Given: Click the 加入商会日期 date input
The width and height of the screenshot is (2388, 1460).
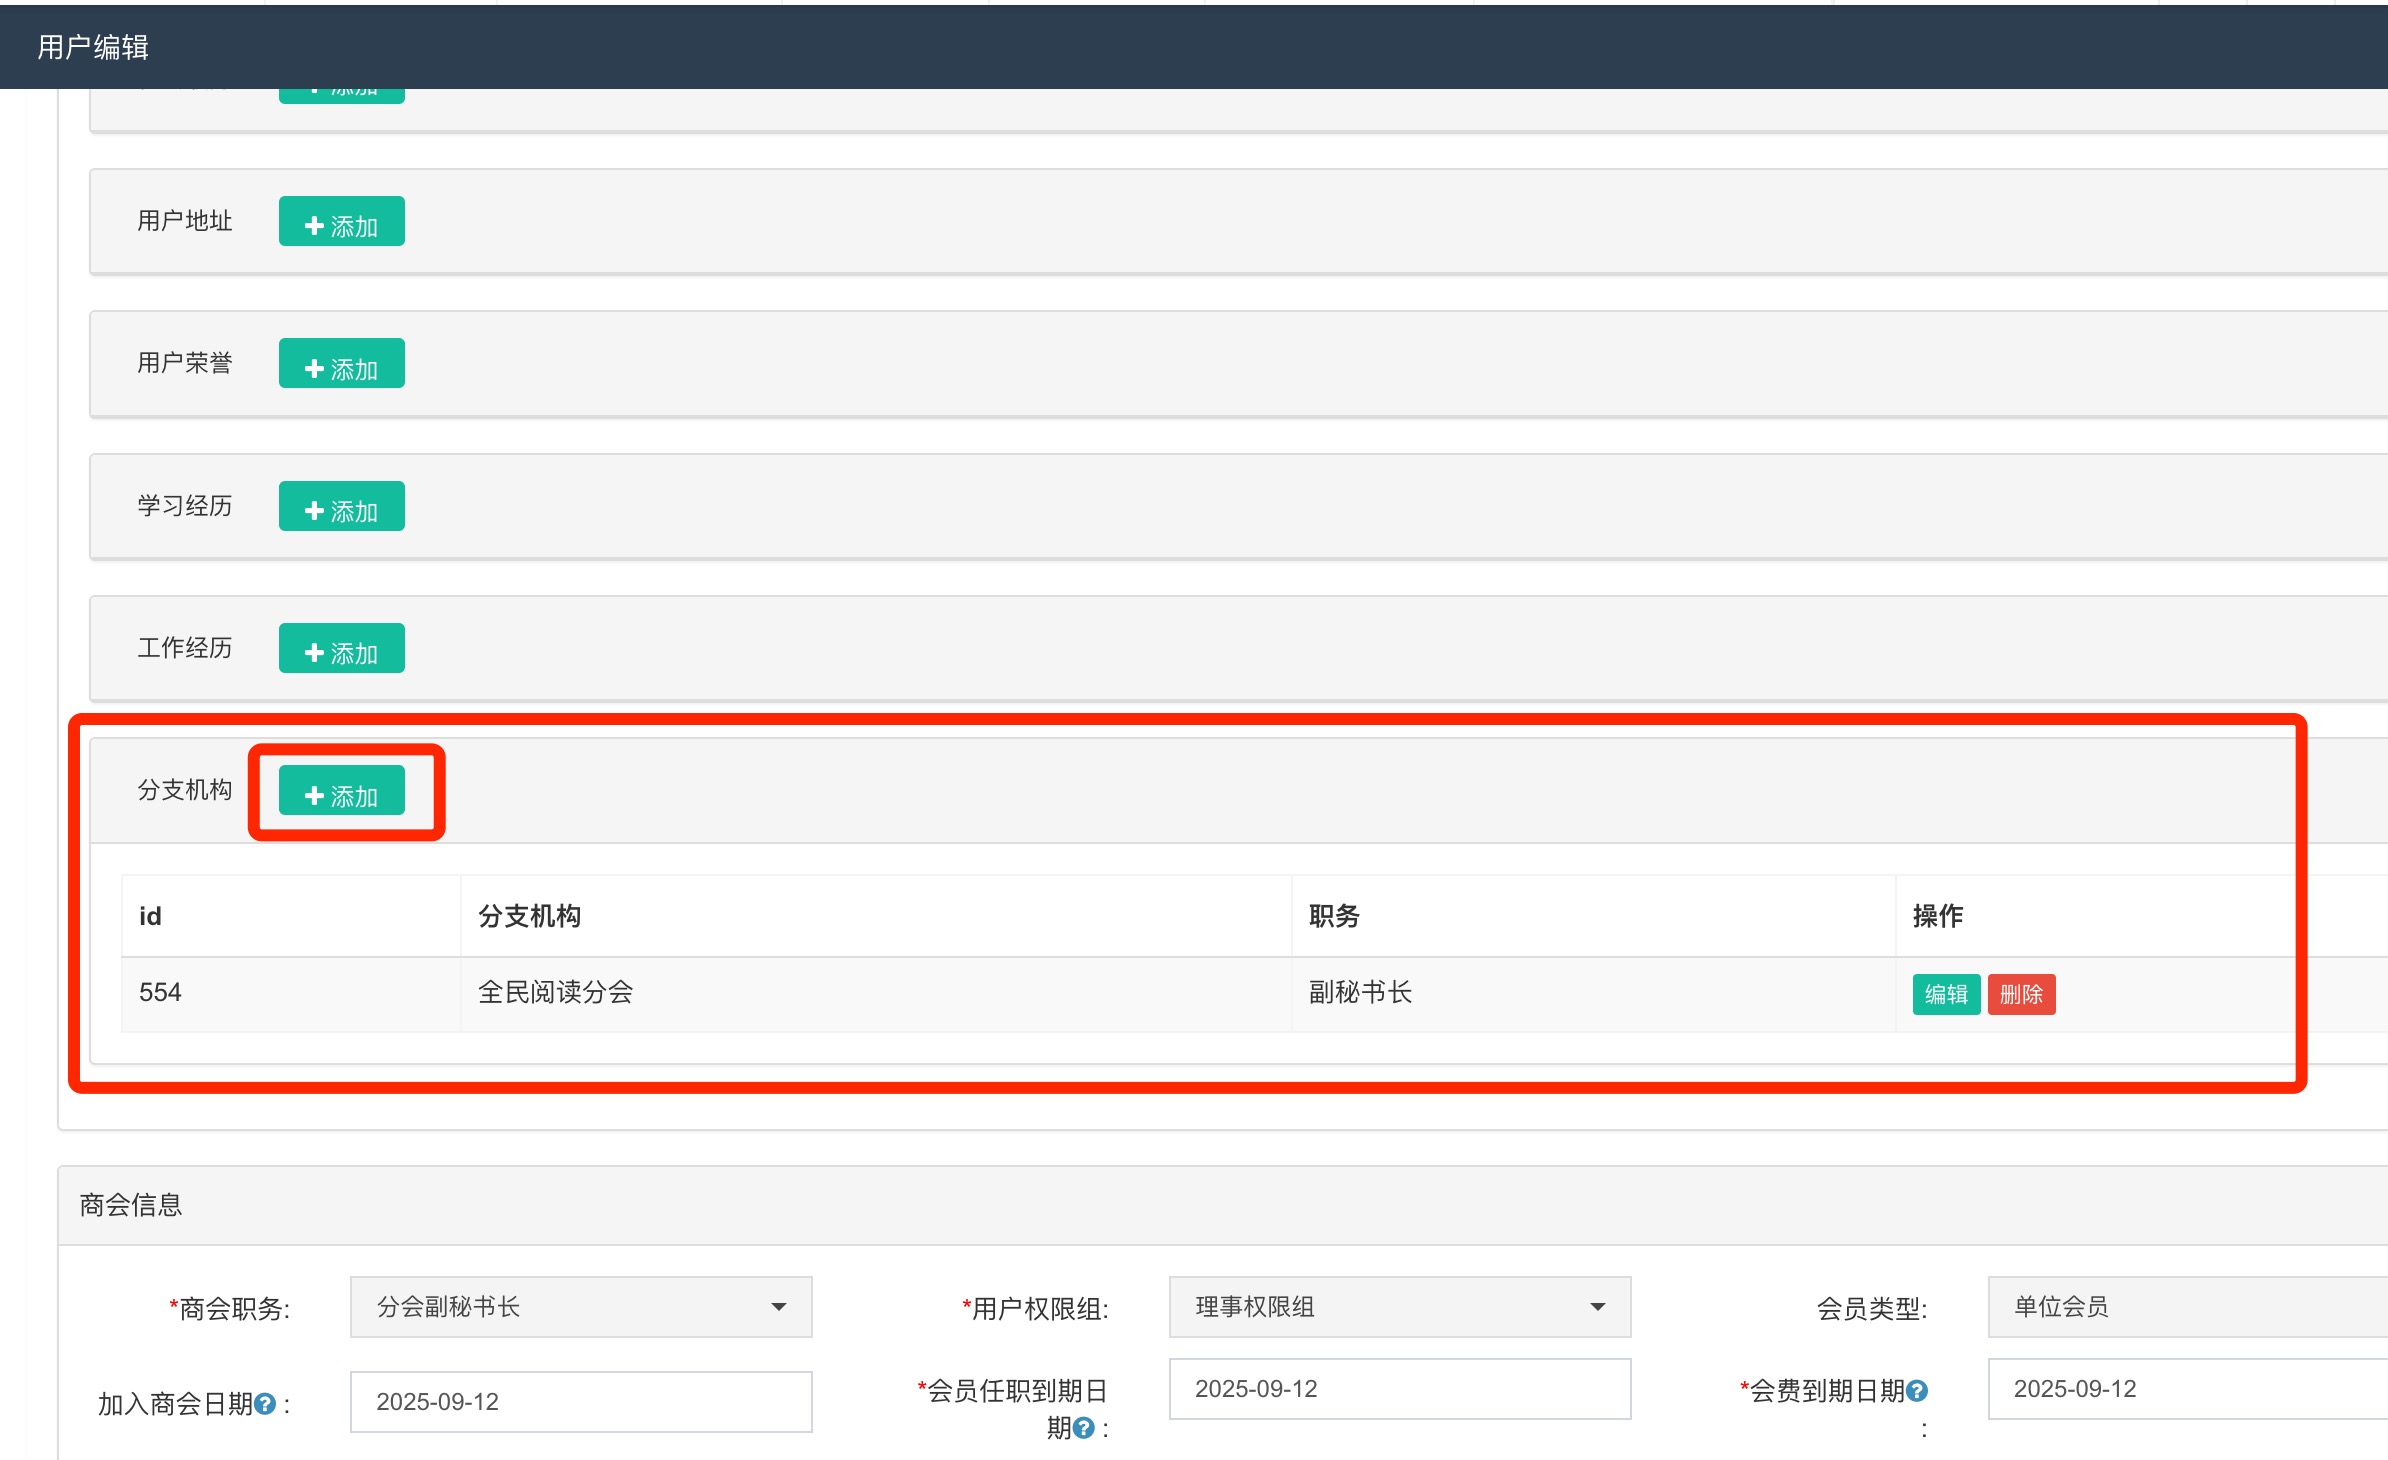Looking at the screenshot, I should point(580,1402).
